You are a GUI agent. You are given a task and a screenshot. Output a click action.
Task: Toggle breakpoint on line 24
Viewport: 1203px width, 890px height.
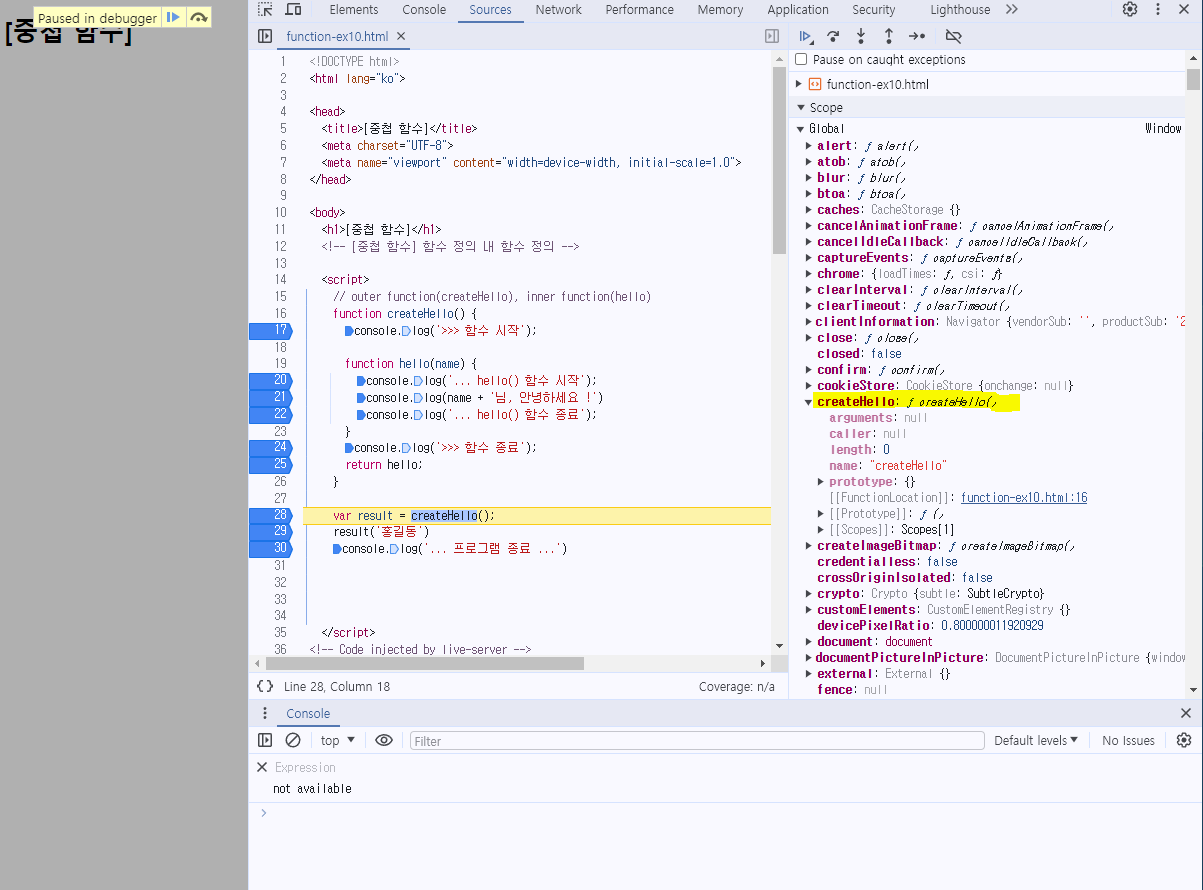click(x=270, y=447)
